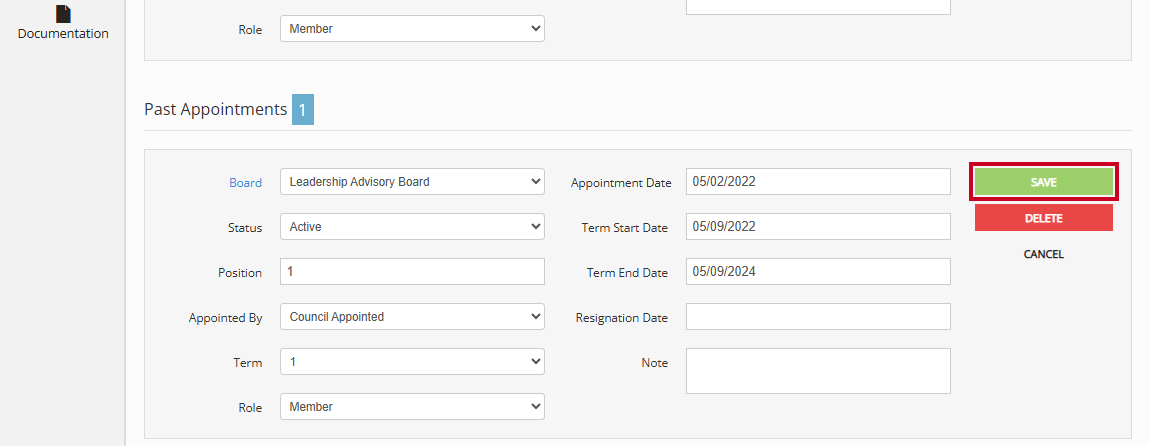Click the Term Start Date field

point(818,227)
